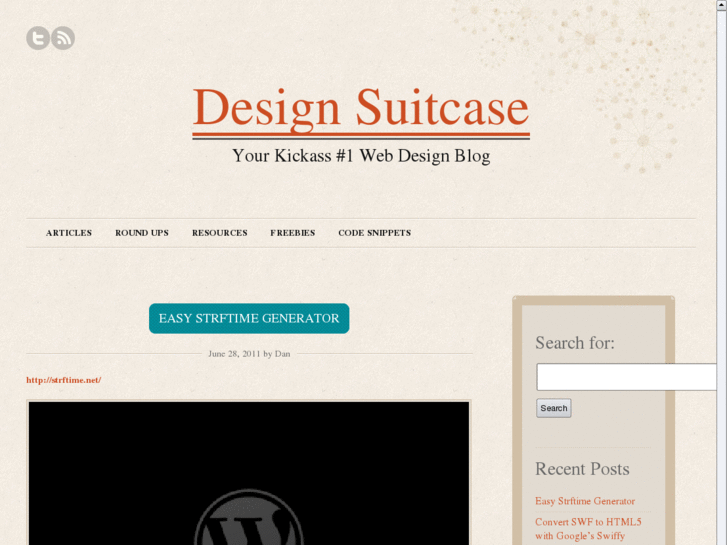Follow the http://strftime.net/ link

point(64,380)
